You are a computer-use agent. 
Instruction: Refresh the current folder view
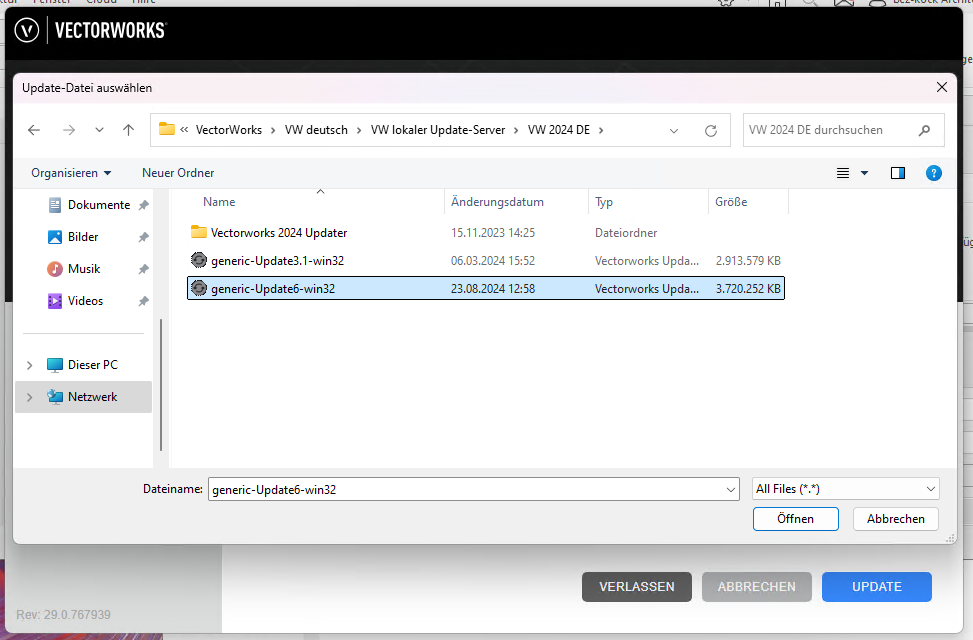711,130
